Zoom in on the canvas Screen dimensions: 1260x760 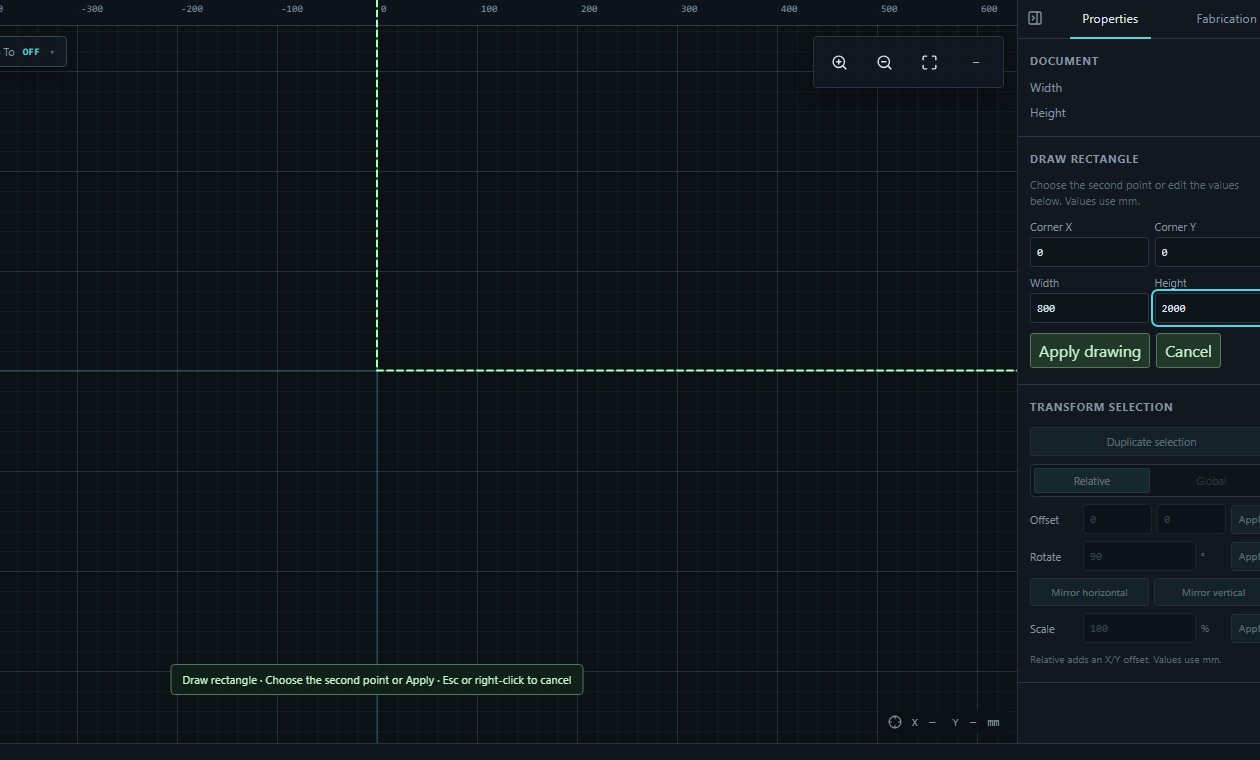coord(840,62)
